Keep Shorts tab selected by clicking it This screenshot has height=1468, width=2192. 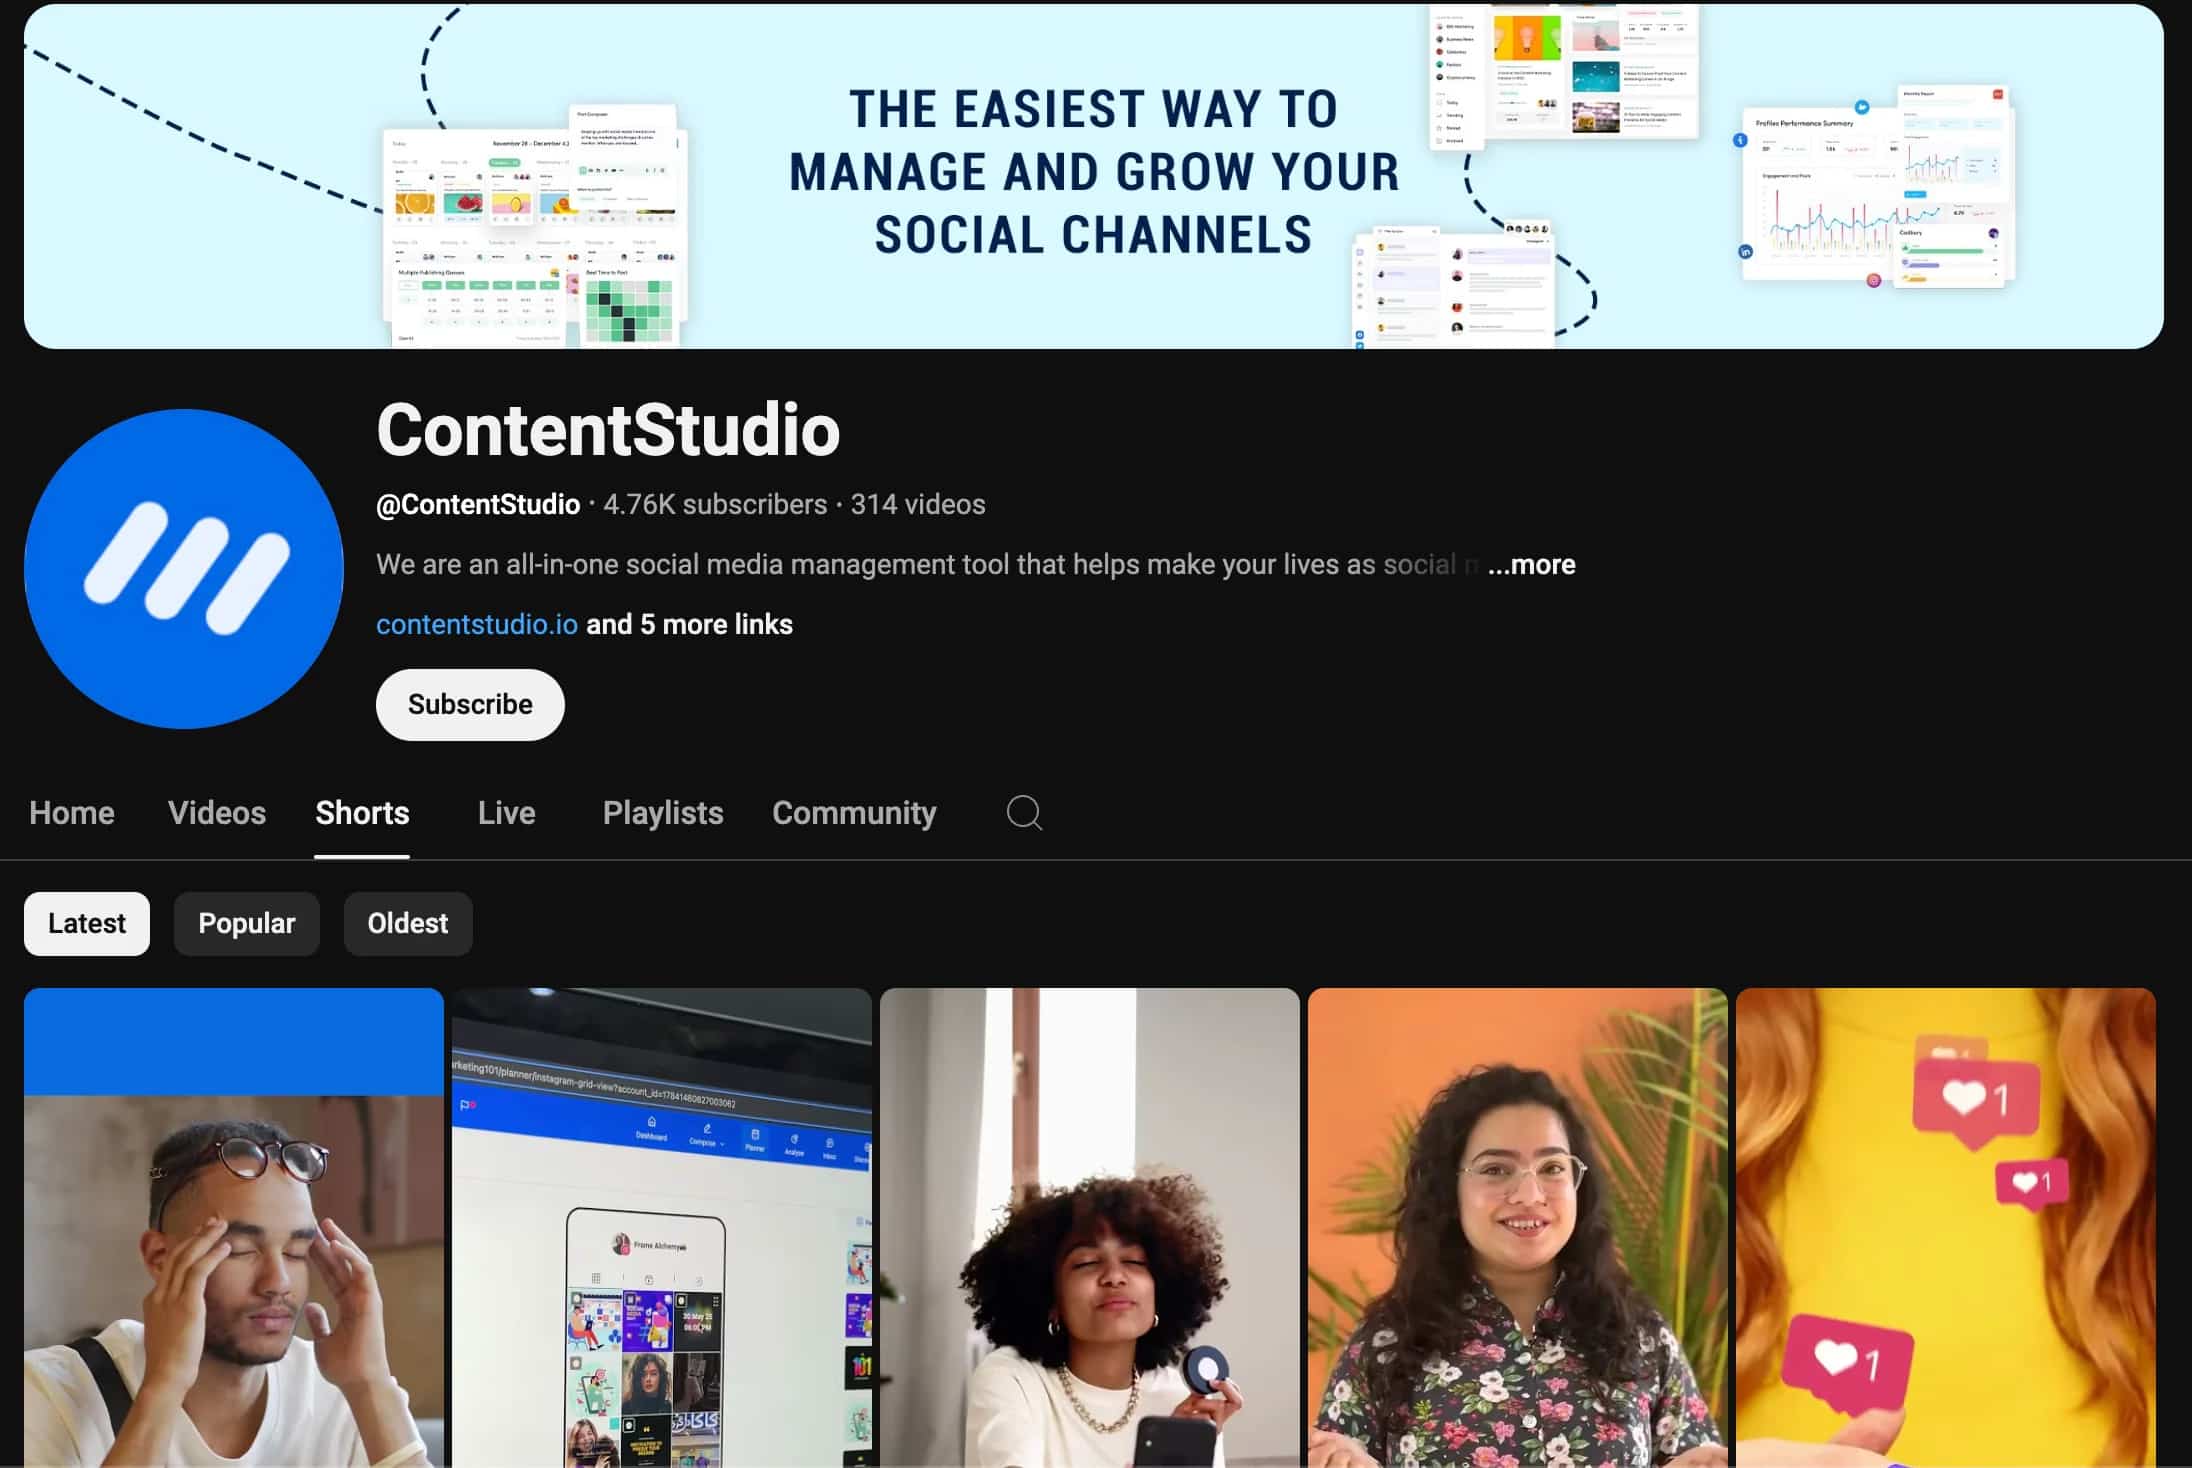coord(362,813)
